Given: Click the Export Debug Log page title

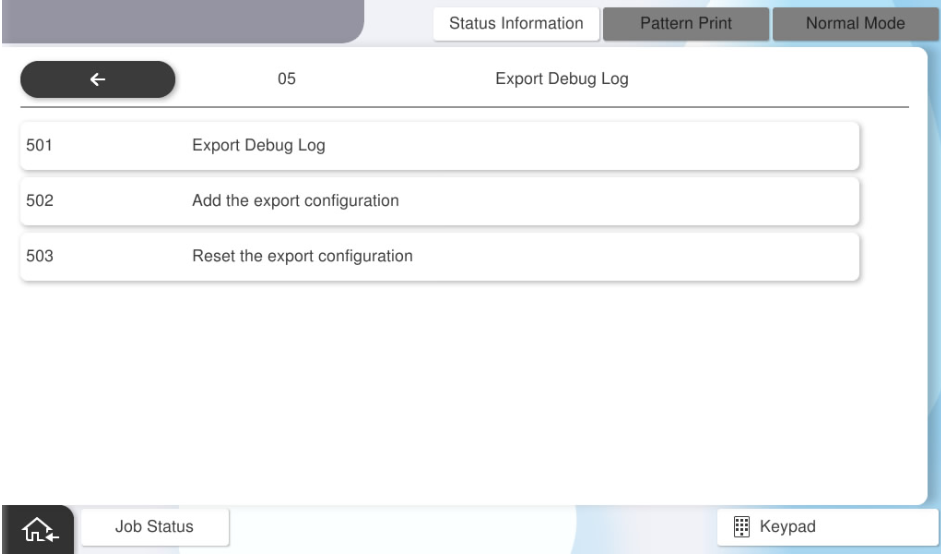Looking at the screenshot, I should click(x=562, y=81).
